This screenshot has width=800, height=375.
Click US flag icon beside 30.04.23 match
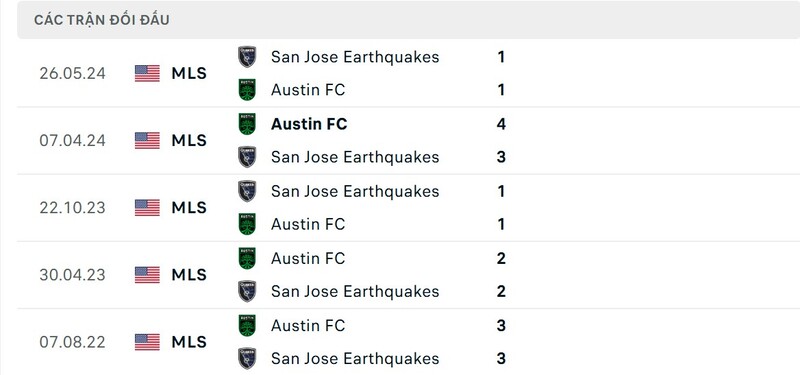(x=147, y=275)
